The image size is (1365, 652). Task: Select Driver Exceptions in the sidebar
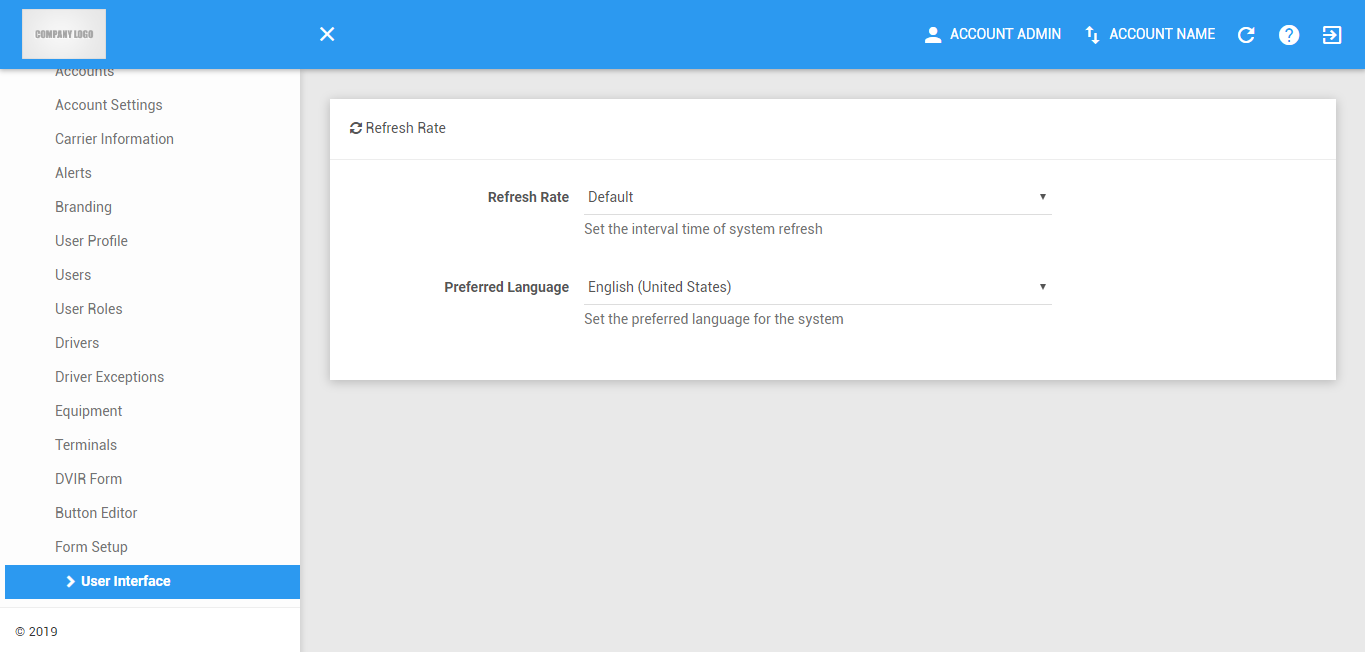(x=109, y=377)
